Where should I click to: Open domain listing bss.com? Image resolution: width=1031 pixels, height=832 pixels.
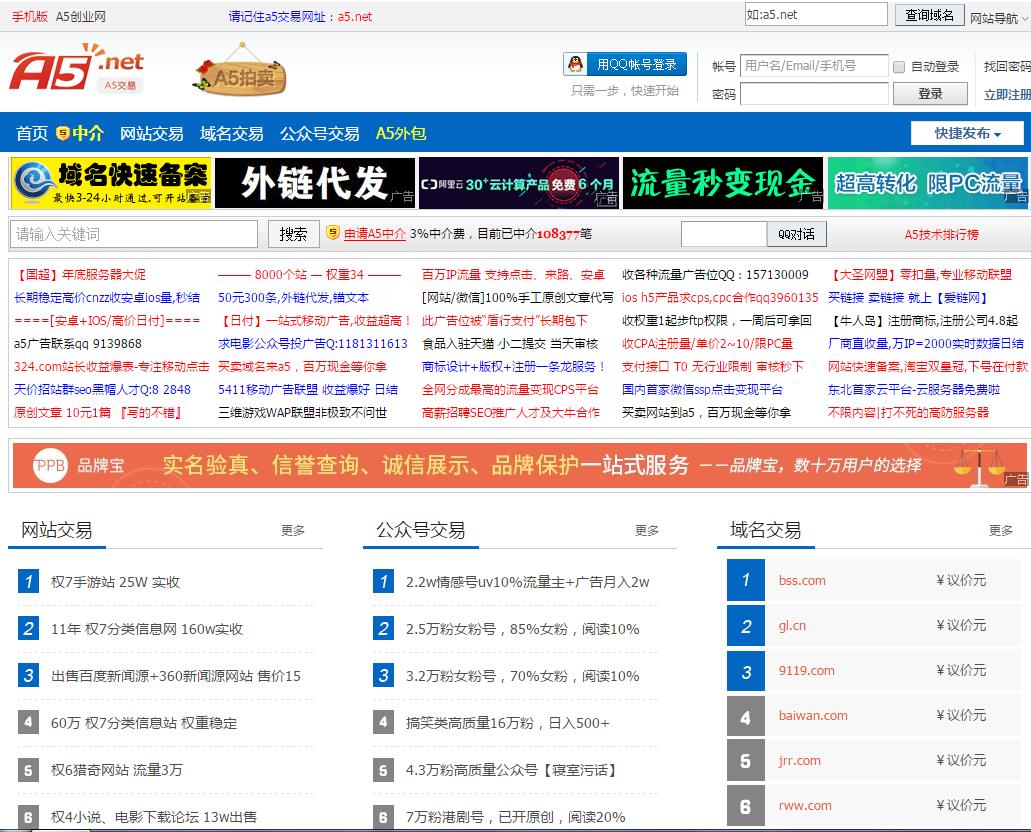(802, 580)
